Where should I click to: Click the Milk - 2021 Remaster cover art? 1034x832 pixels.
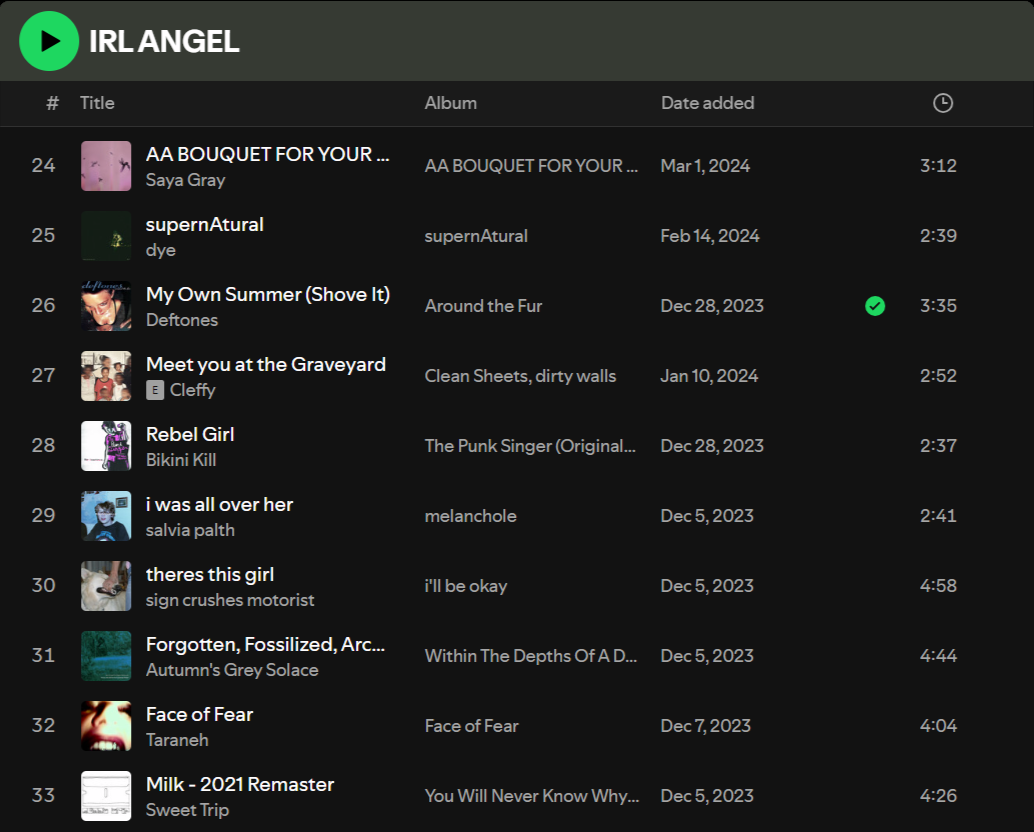(106, 795)
